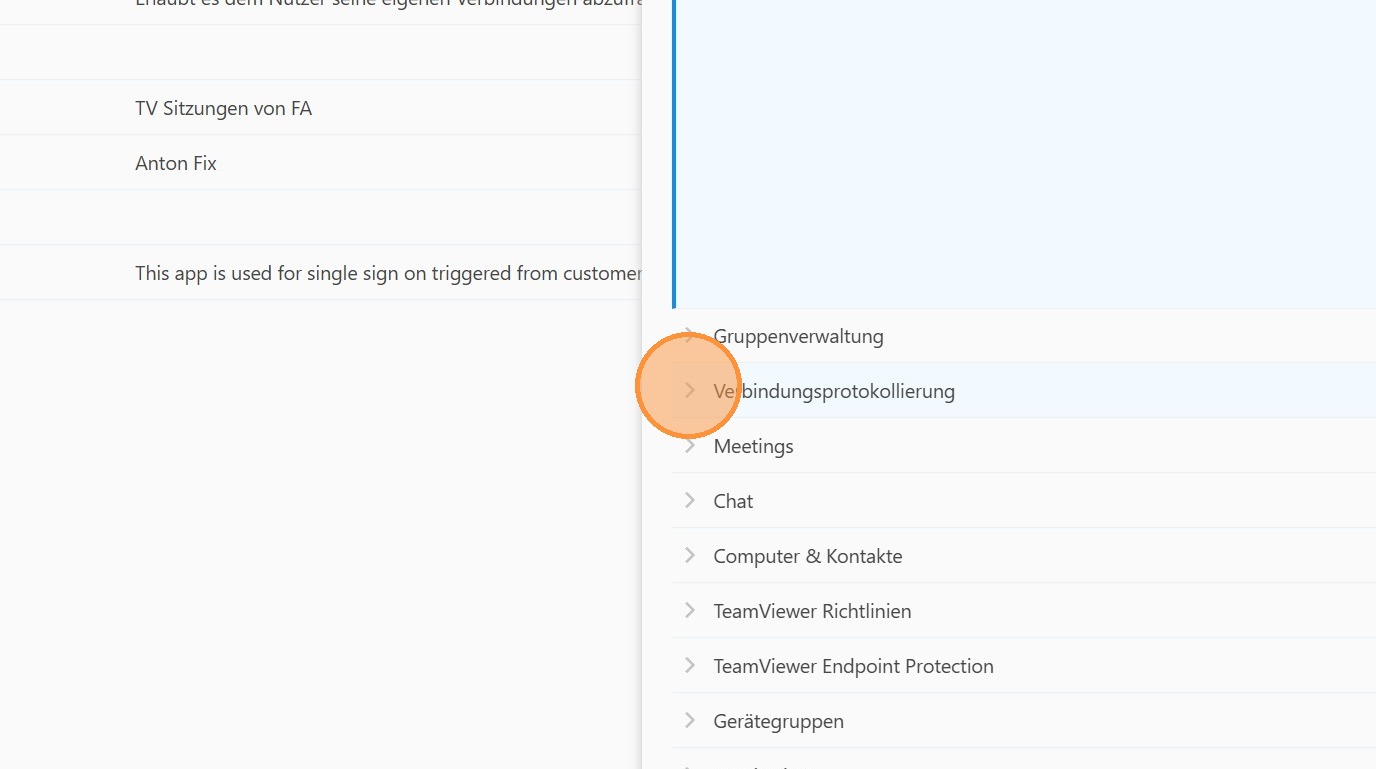Select the "TV Sitzungen von FA" entry
The width and height of the screenshot is (1376, 769).
coord(223,108)
